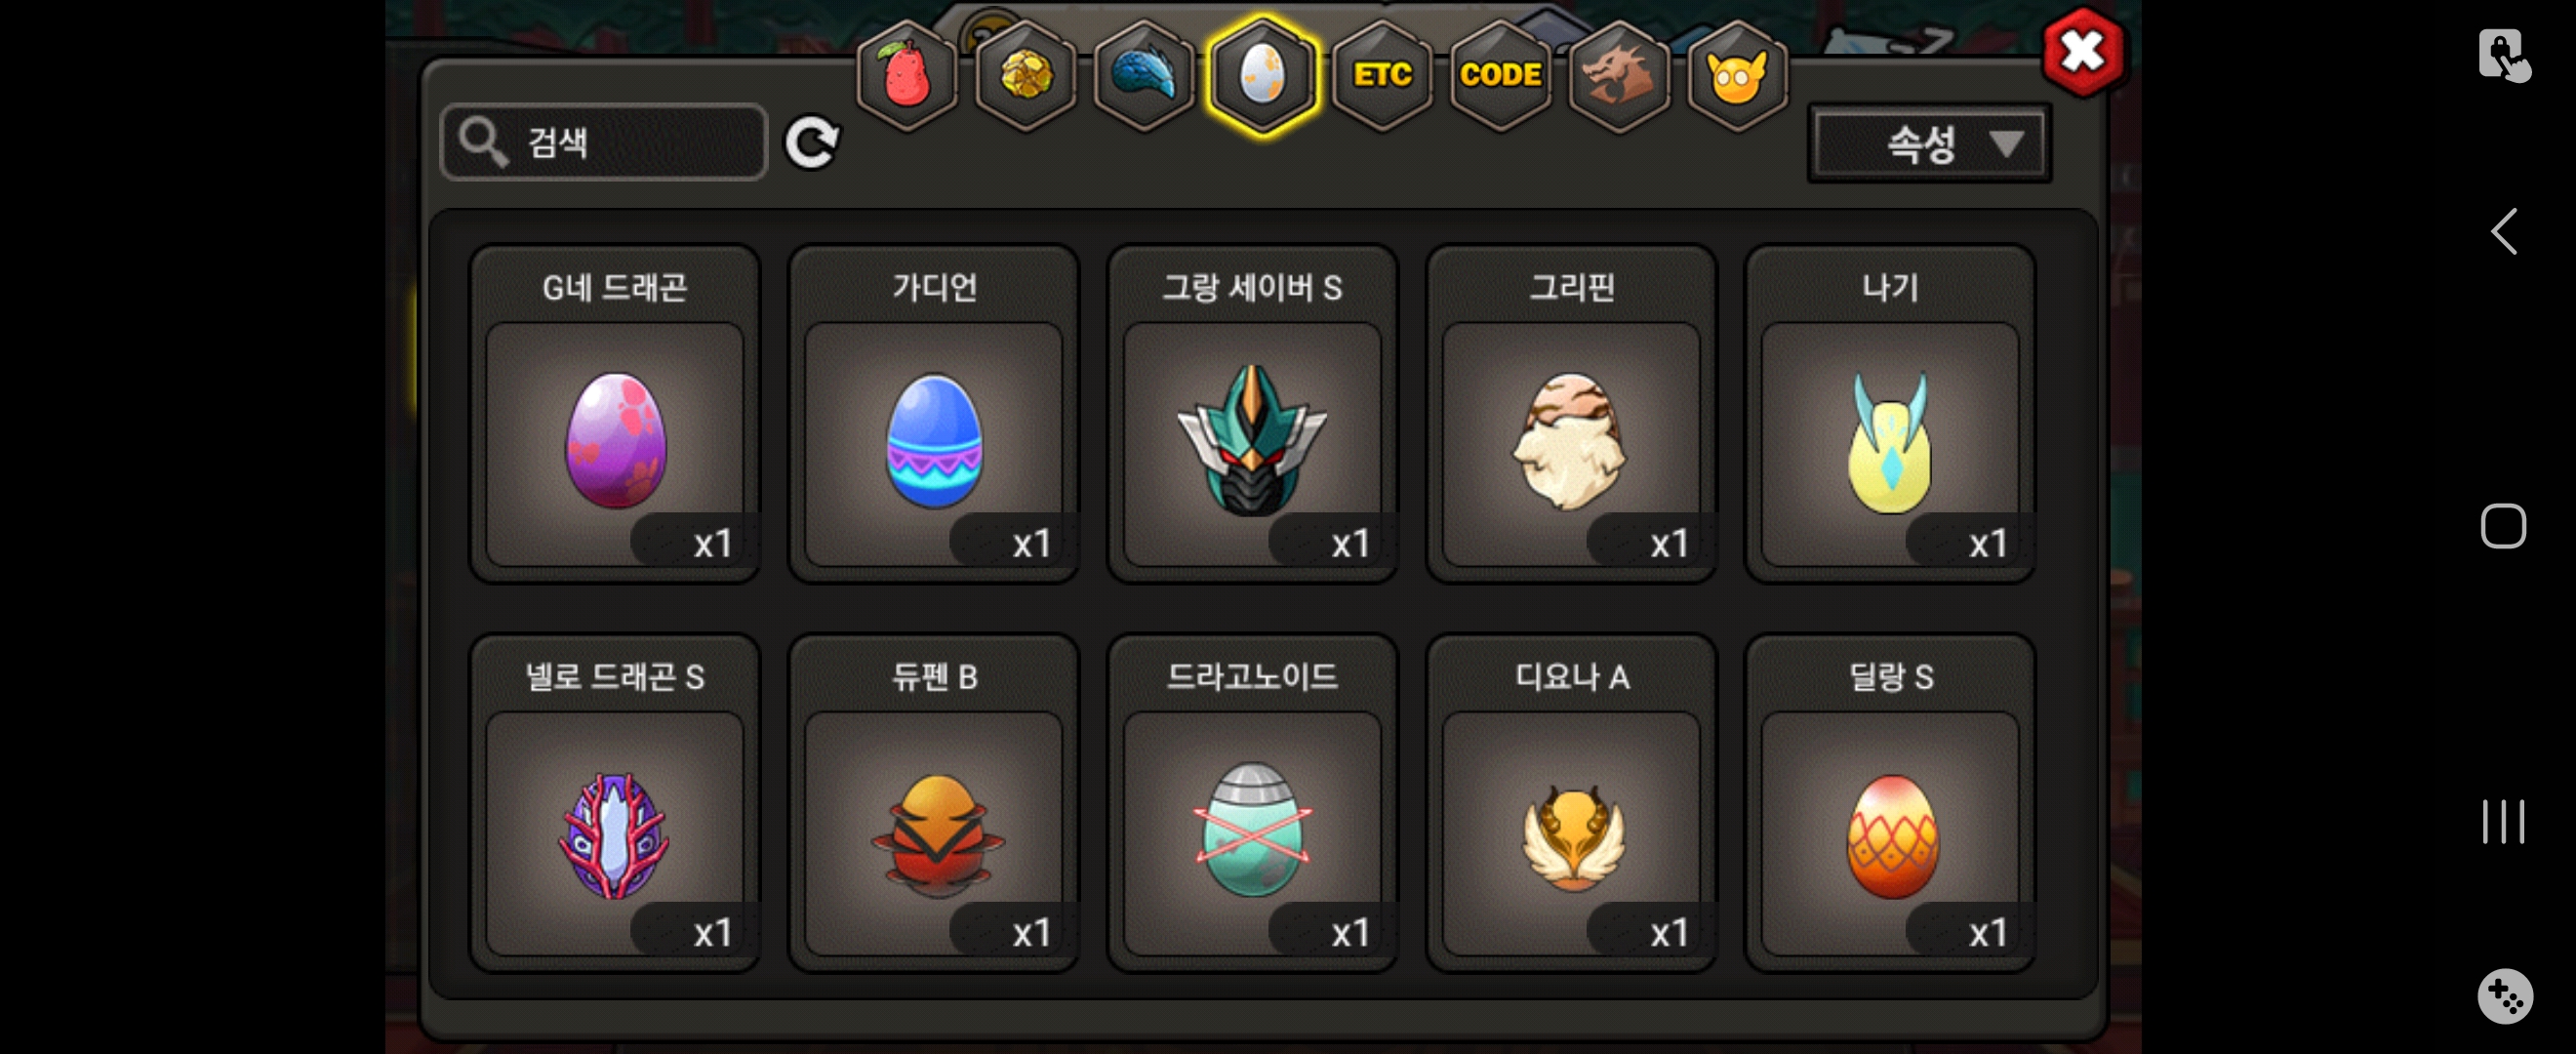Close the inventory with the red X
2576x1054 pixels.
coord(2083,52)
